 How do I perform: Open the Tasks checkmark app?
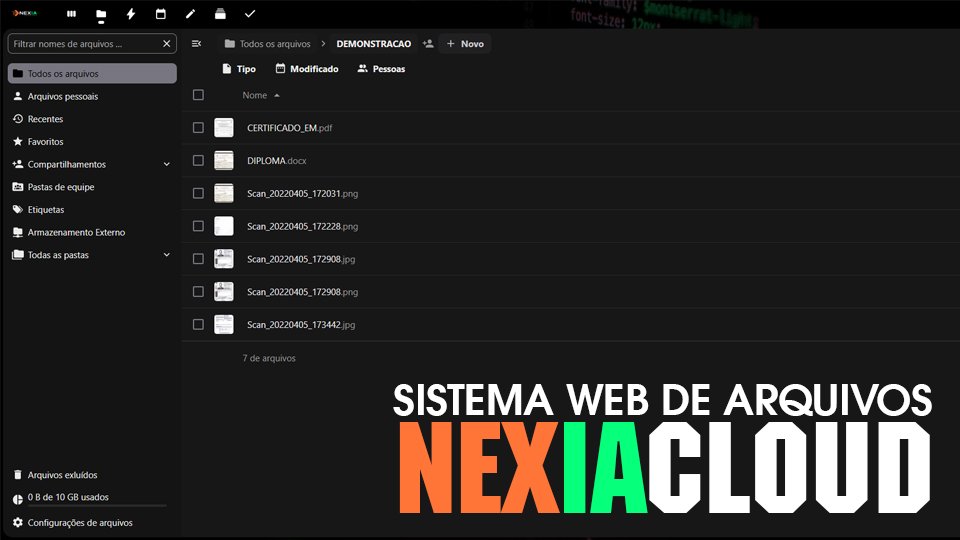tap(250, 14)
